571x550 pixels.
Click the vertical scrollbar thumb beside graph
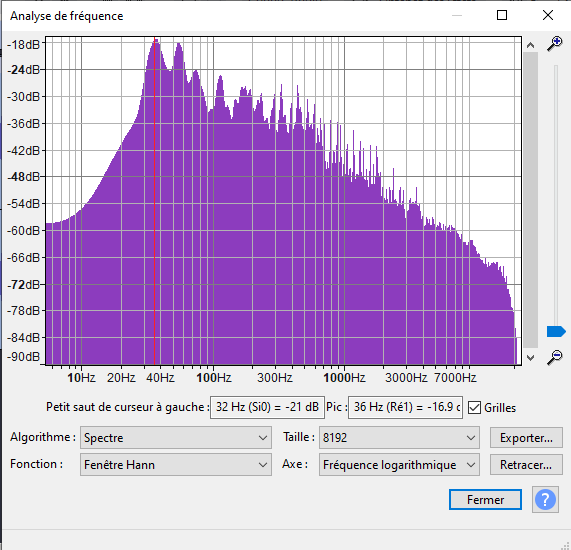click(x=531, y=200)
